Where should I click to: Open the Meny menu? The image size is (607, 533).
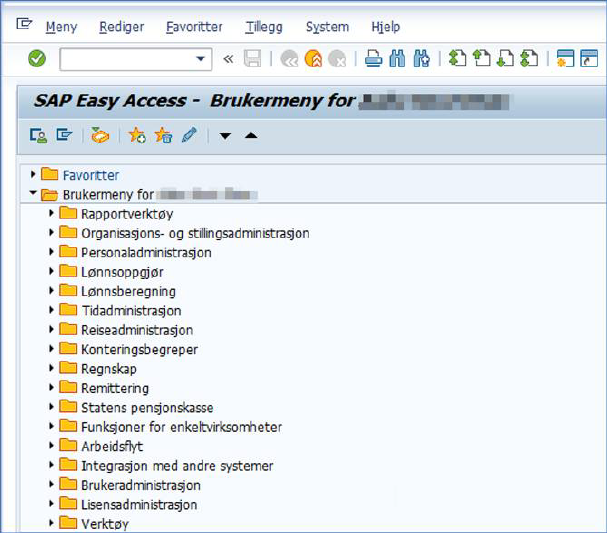[61, 27]
